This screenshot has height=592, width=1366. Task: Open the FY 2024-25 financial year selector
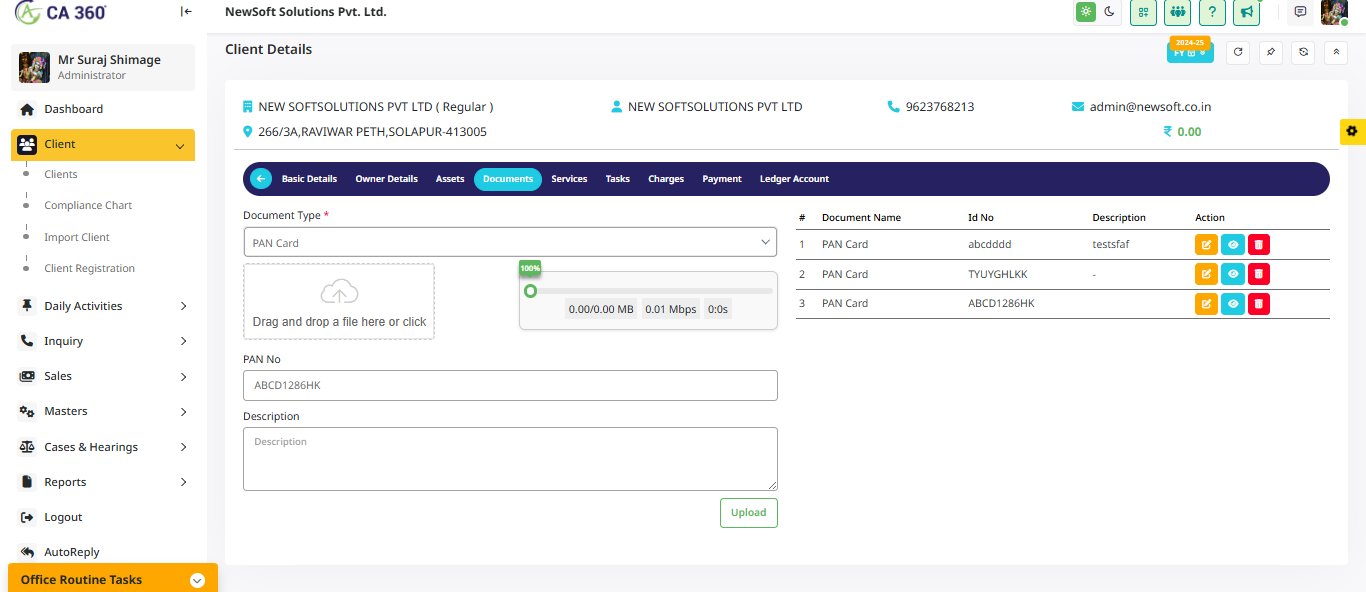1190,50
